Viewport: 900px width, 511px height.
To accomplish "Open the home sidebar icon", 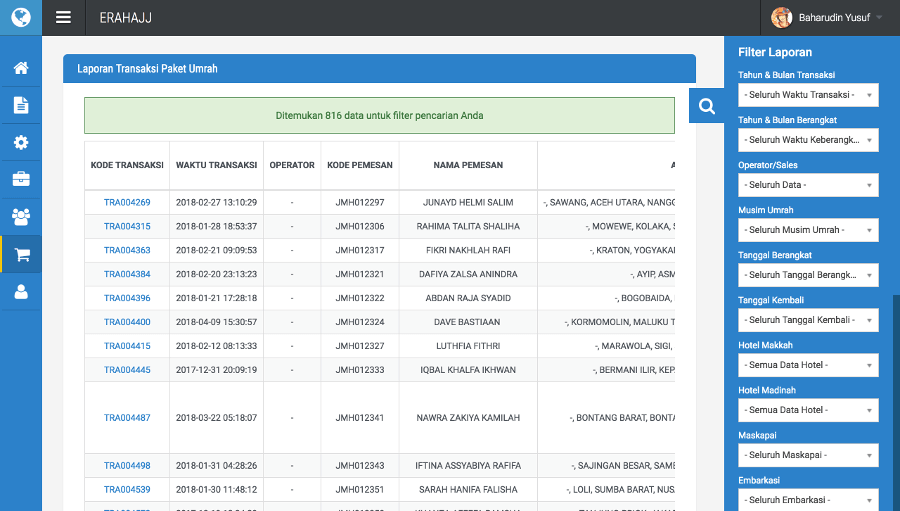I will click(x=21, y=69).
